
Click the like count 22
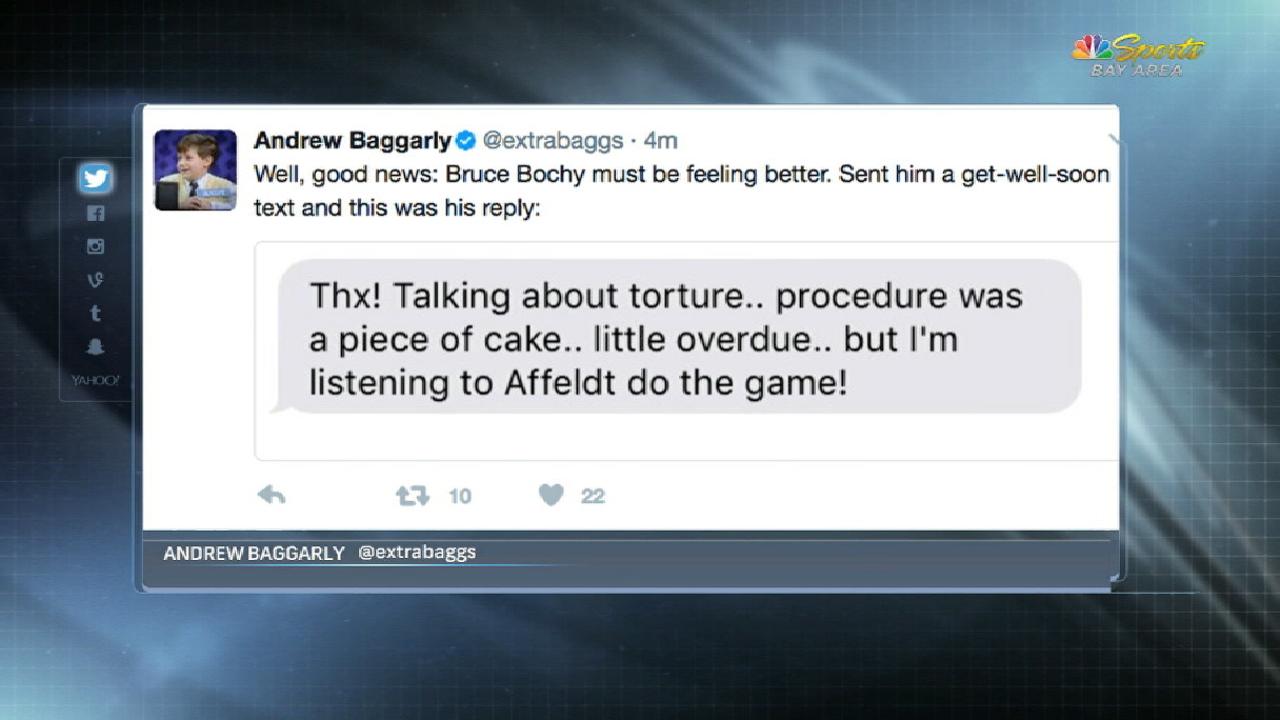(x=593, y=496)
